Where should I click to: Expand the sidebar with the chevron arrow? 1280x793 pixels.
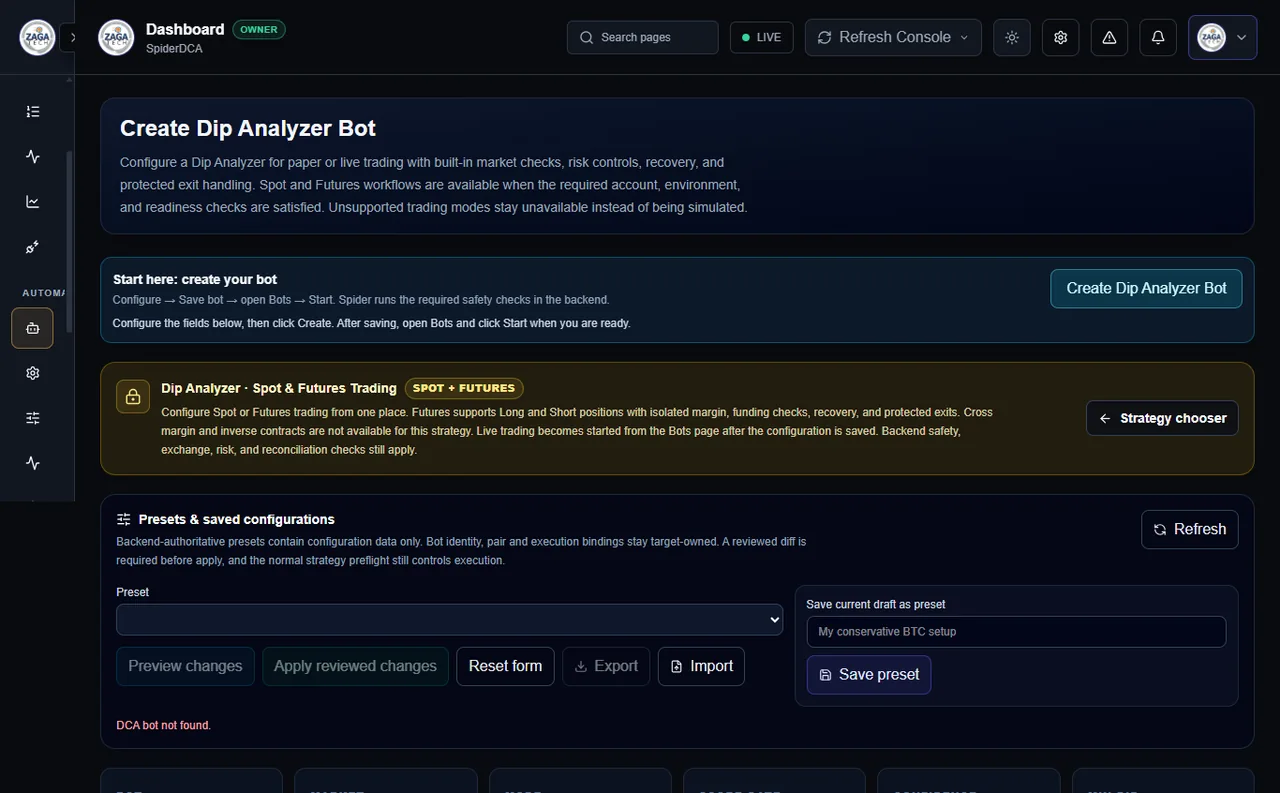pos(73,38)
